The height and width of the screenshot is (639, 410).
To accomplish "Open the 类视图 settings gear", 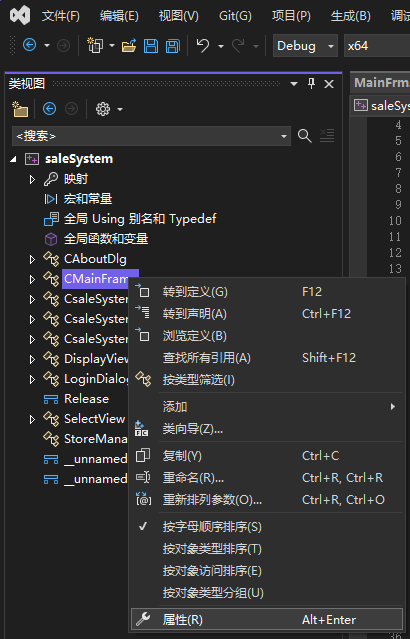I will coord(103,109).
